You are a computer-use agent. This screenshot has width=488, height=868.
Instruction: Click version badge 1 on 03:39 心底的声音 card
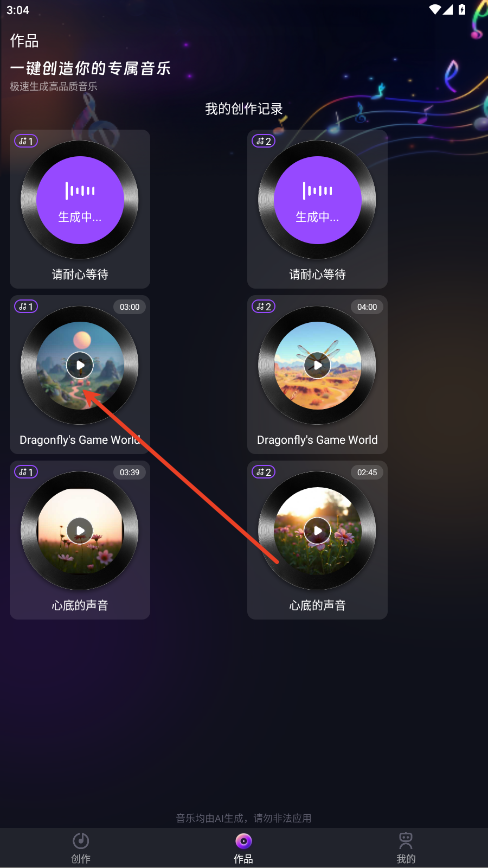25,472
